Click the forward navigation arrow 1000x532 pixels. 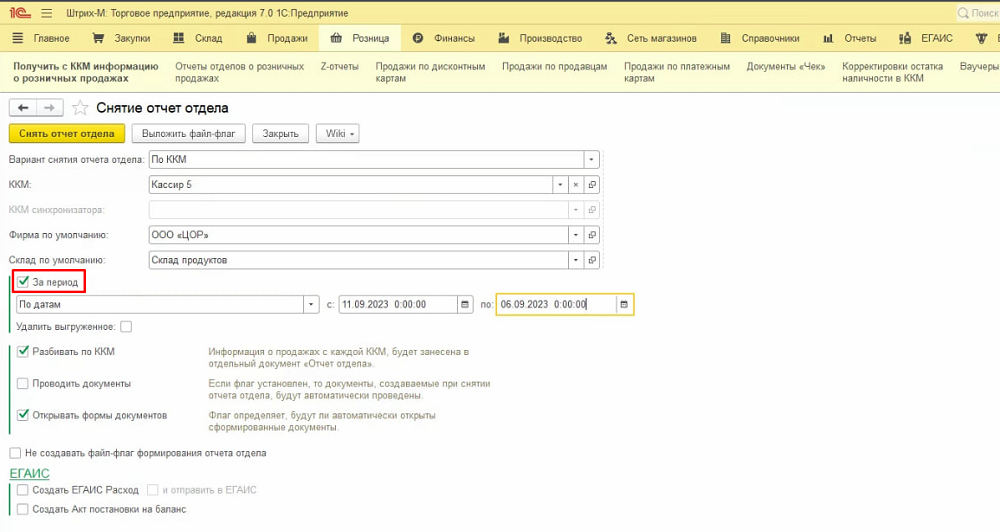[50, 108]
